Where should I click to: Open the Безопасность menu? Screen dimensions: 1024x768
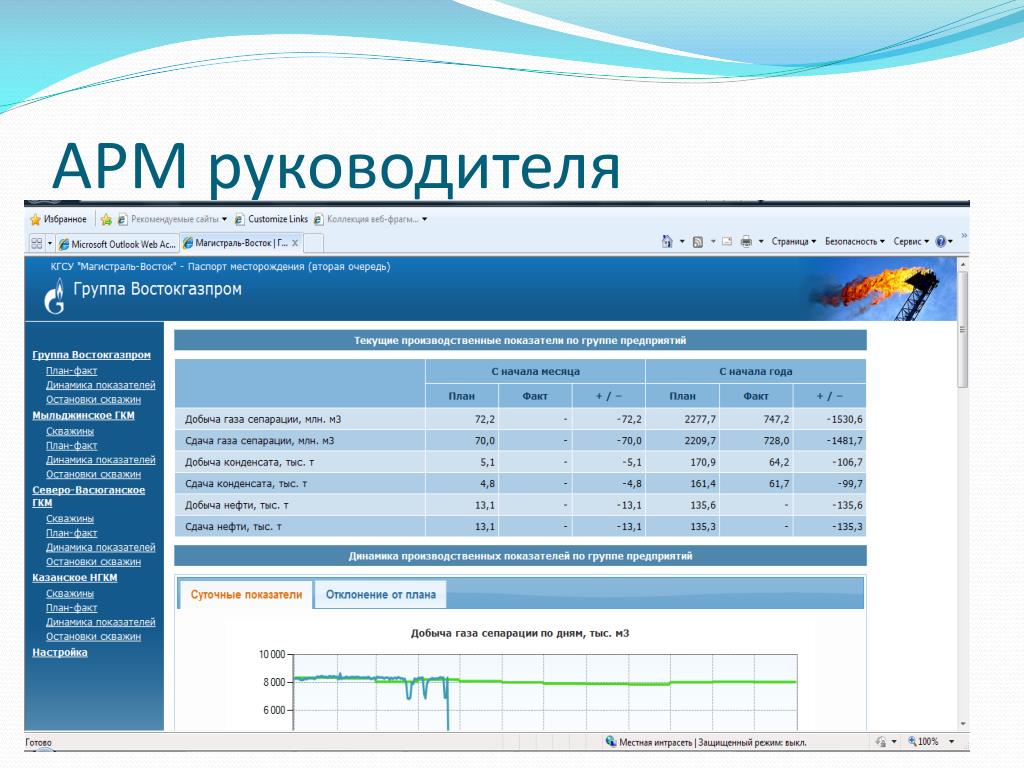pos(855,242)
